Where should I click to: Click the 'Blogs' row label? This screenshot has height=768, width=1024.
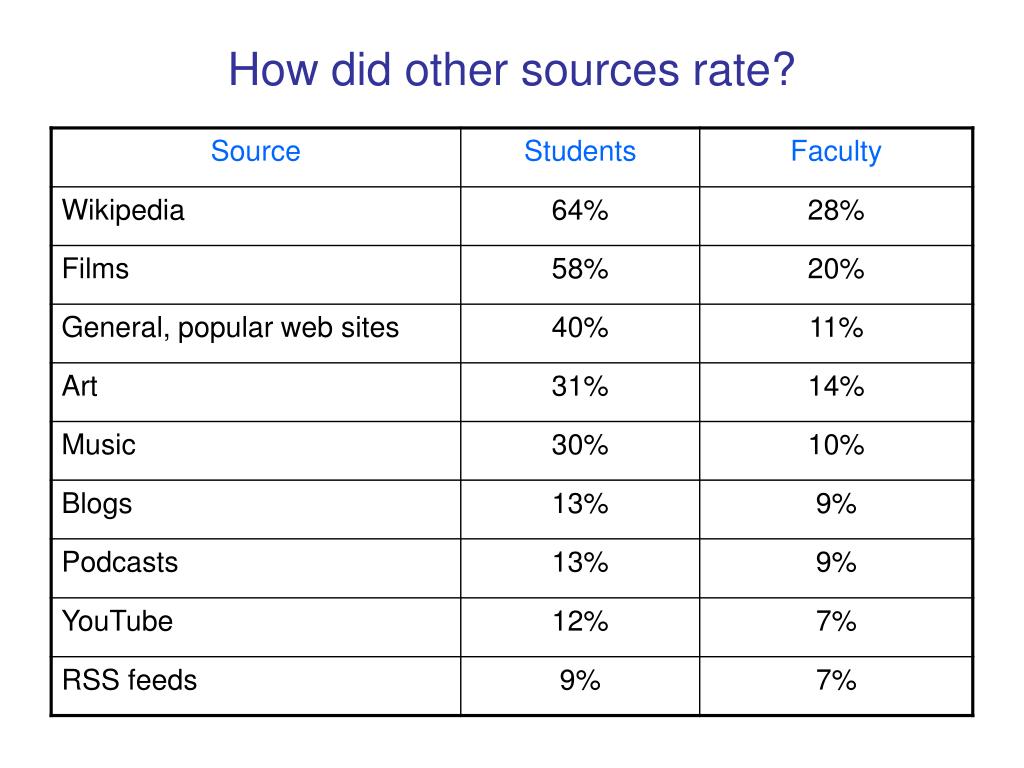pos(97,504)
